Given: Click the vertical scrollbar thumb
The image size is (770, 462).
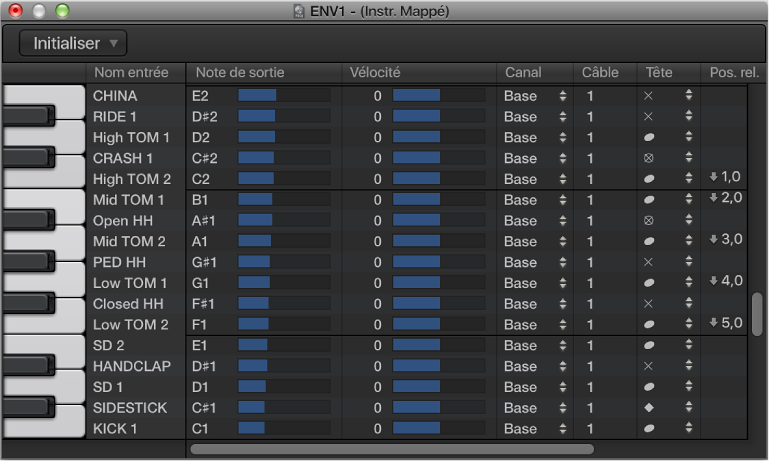Looking at the screenshot, I should (757, 314).
